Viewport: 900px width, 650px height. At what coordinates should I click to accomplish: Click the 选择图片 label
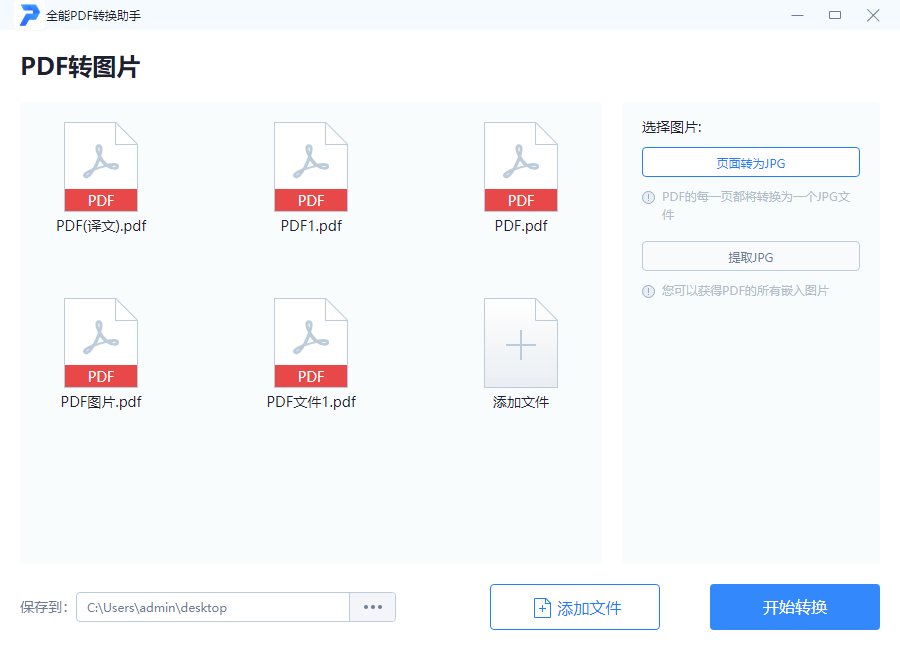[672, 127]
